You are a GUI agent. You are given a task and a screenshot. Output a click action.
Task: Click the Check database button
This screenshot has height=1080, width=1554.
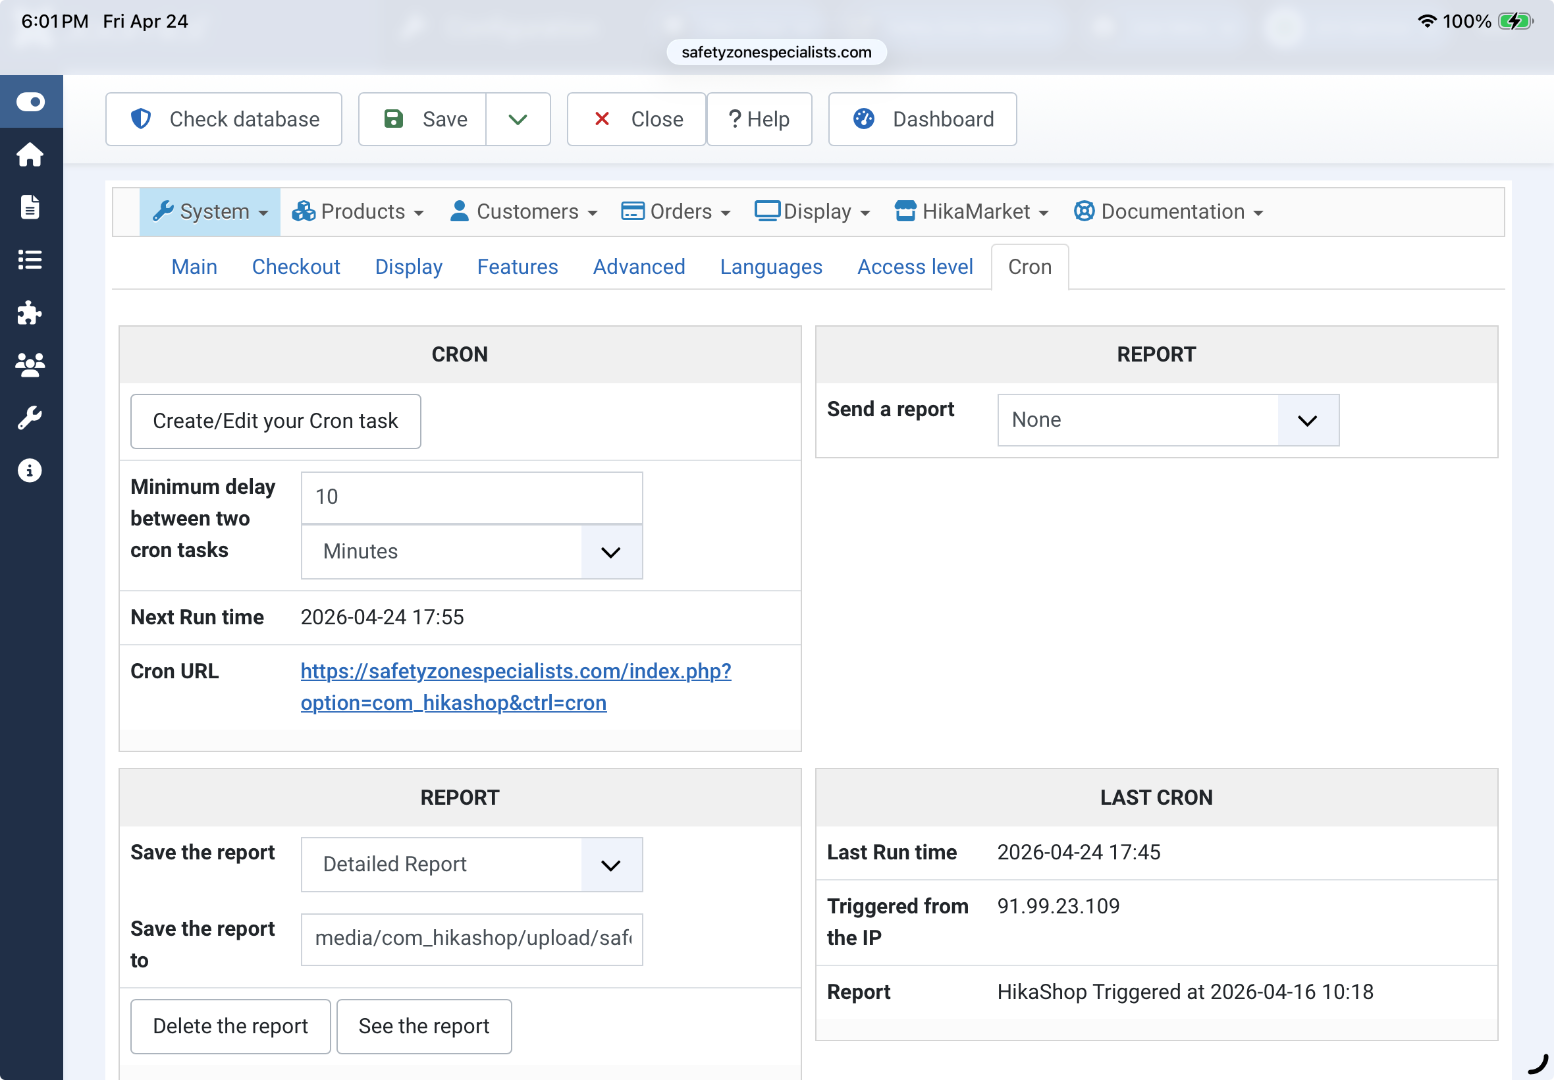pyautogui.click(x=224, y=119)
